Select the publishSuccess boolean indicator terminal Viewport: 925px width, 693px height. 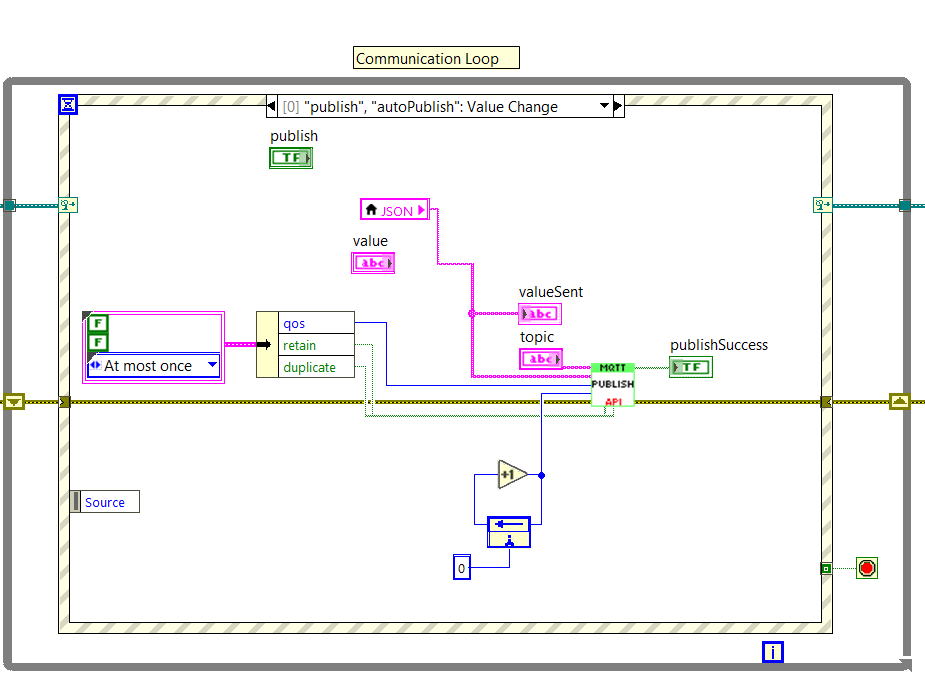pyautogui.click(x=691, y=367)
